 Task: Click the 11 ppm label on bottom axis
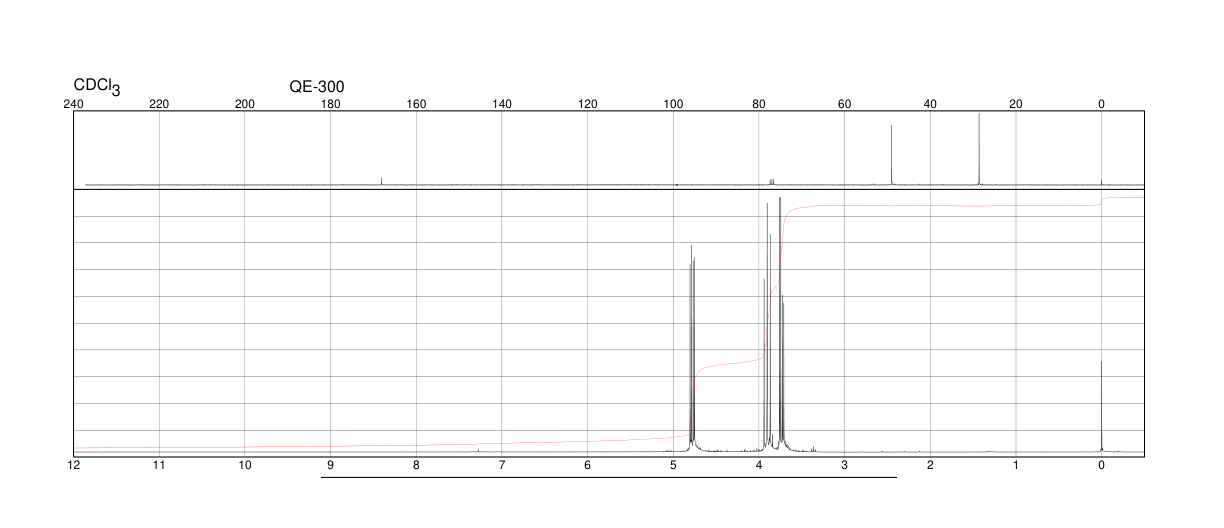pos(159,465)
